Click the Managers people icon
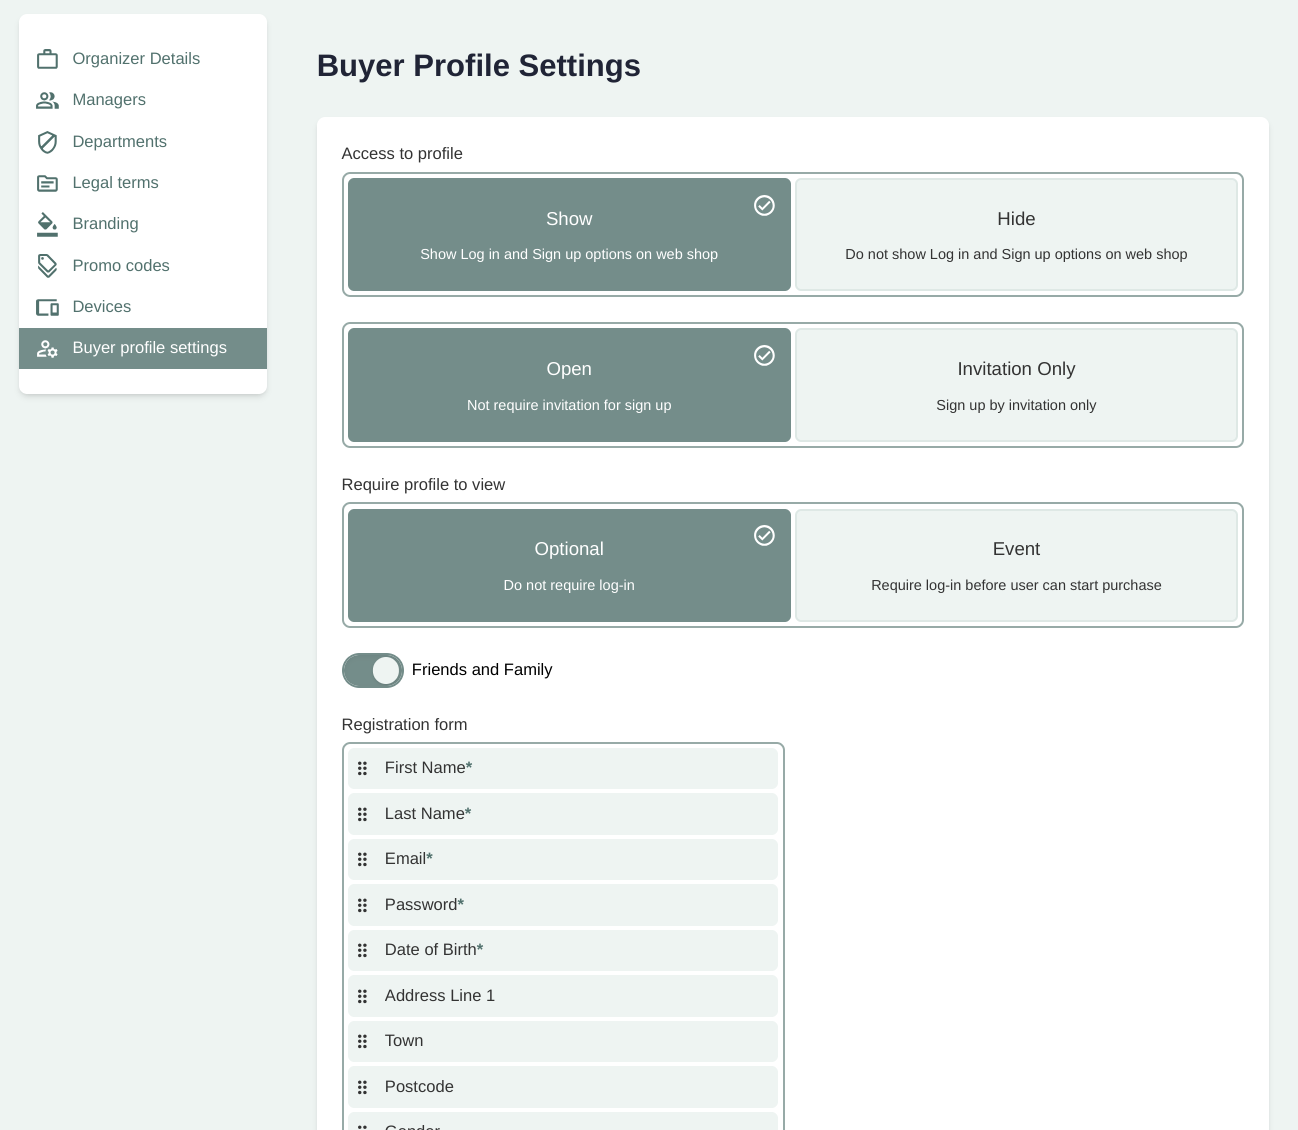The width and height of the screenshot is (1298, 1130). point(47,100)
